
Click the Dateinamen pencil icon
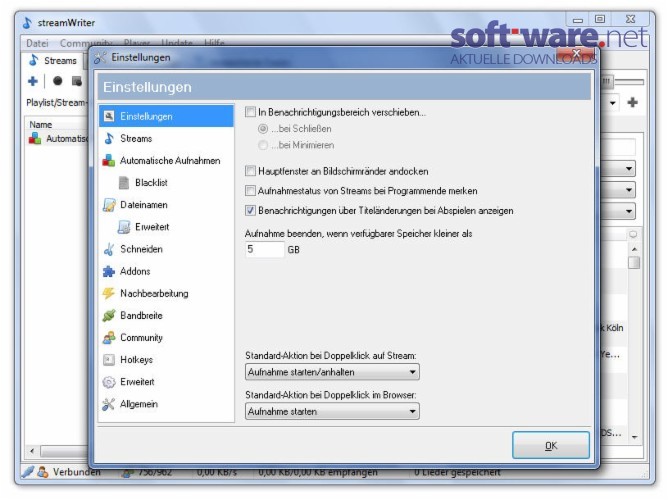click(x=109, y=205)
